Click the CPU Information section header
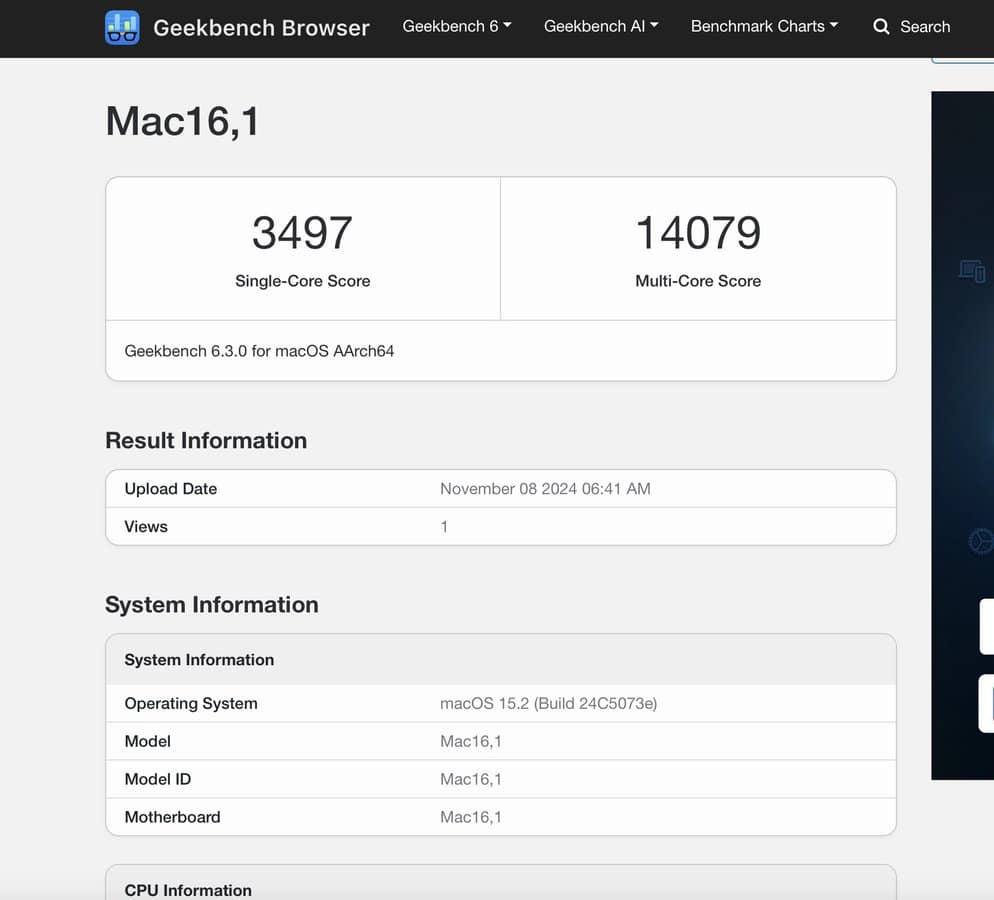Screen dimensions: 994x900 (x=188, y=889)
